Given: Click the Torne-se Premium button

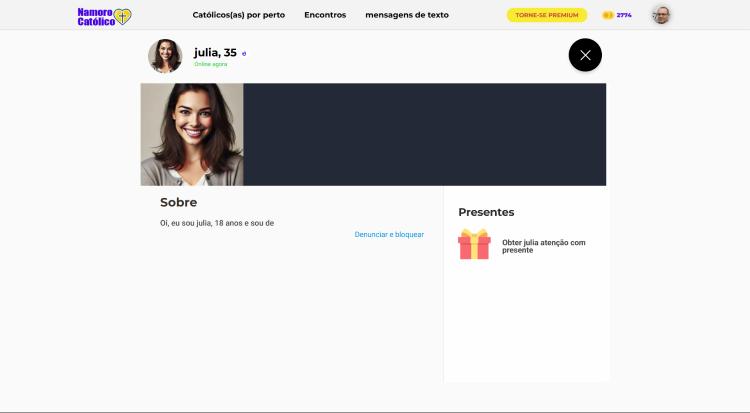Looking at the screenshot, I should [547, 15].
